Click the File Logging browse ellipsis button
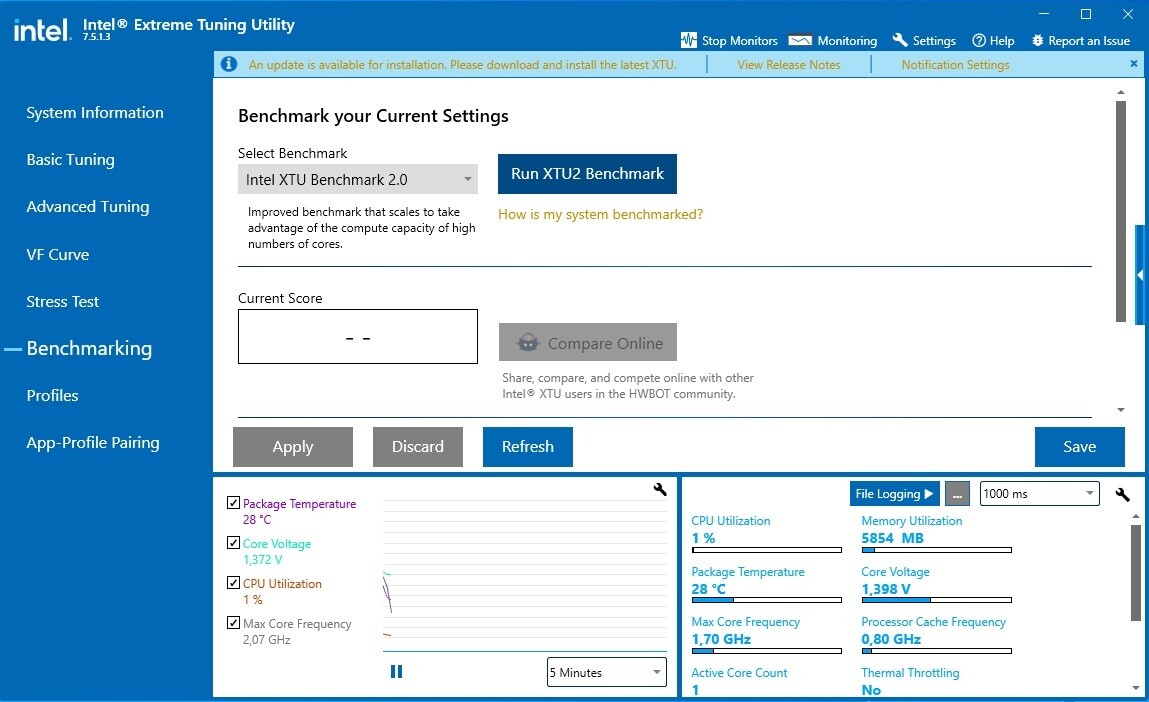 click(957, 494)
